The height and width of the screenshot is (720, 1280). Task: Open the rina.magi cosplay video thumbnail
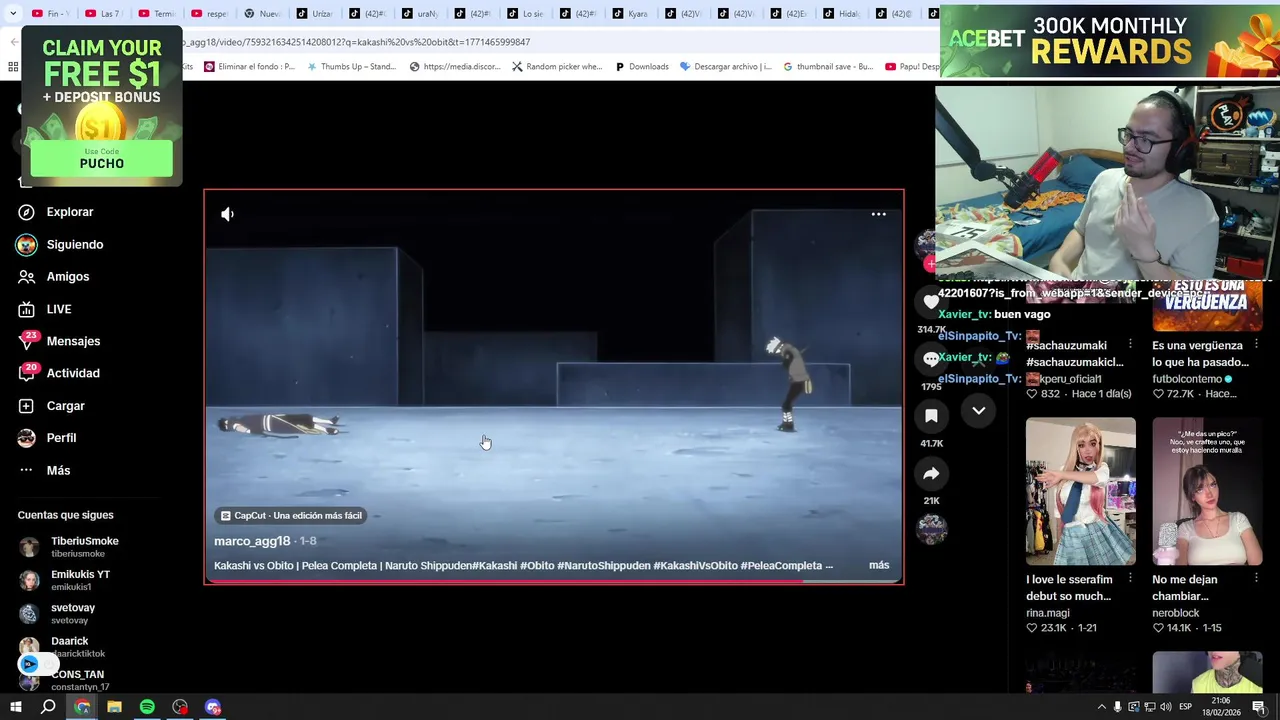coord(1080,491)
